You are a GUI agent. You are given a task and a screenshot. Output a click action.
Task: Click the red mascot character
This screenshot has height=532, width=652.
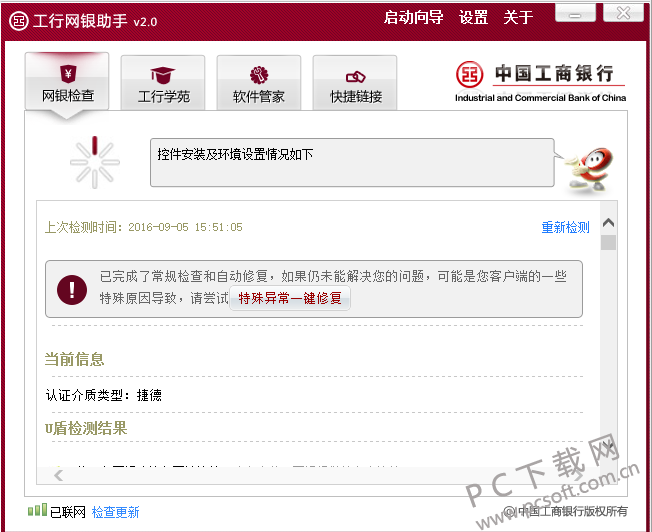coord(590,170)
